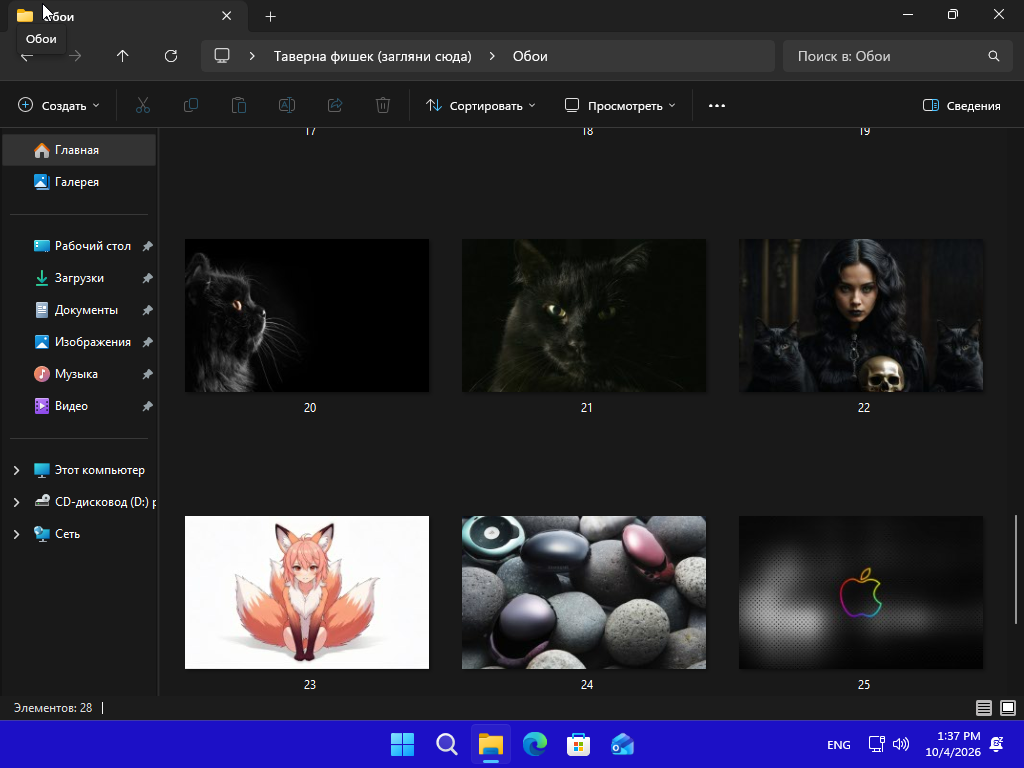
Task: Toggle the Сведения details pane
Action: pyautogui.click(x=961, y=105)
